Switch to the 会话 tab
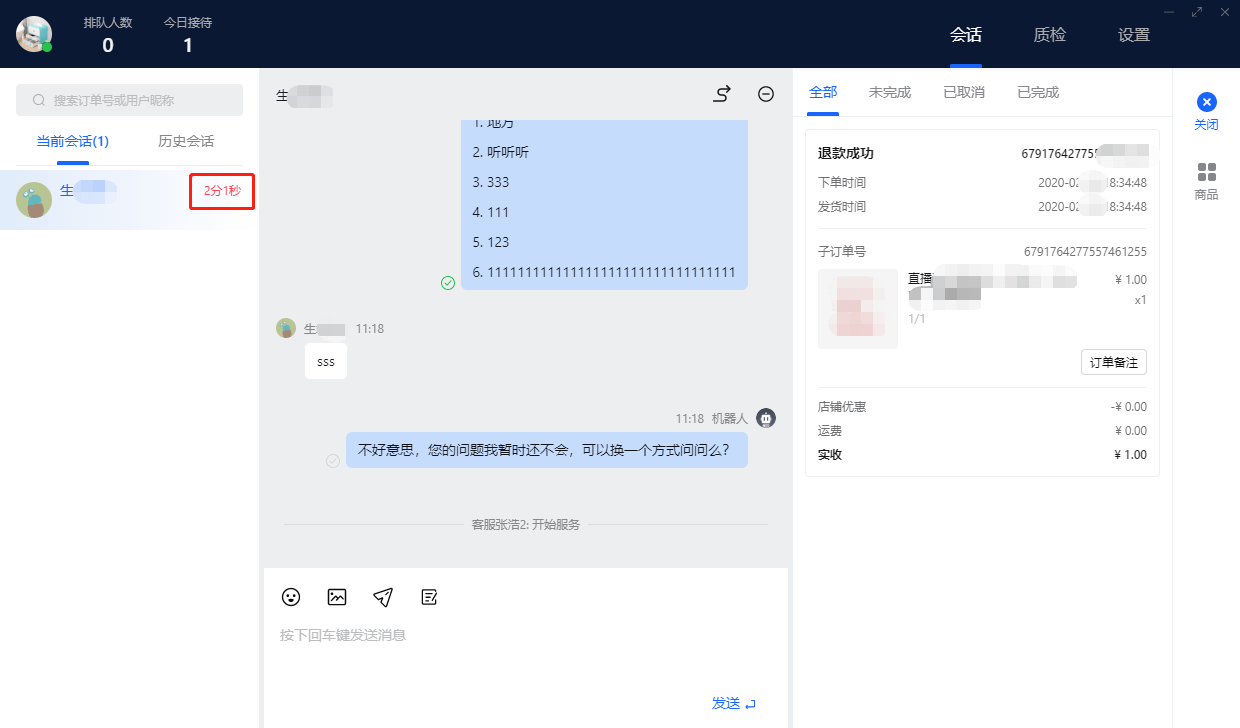Image resolution: width=1240 pixels, height=728 pixels. pyautogui.click(x=966, y=34)
